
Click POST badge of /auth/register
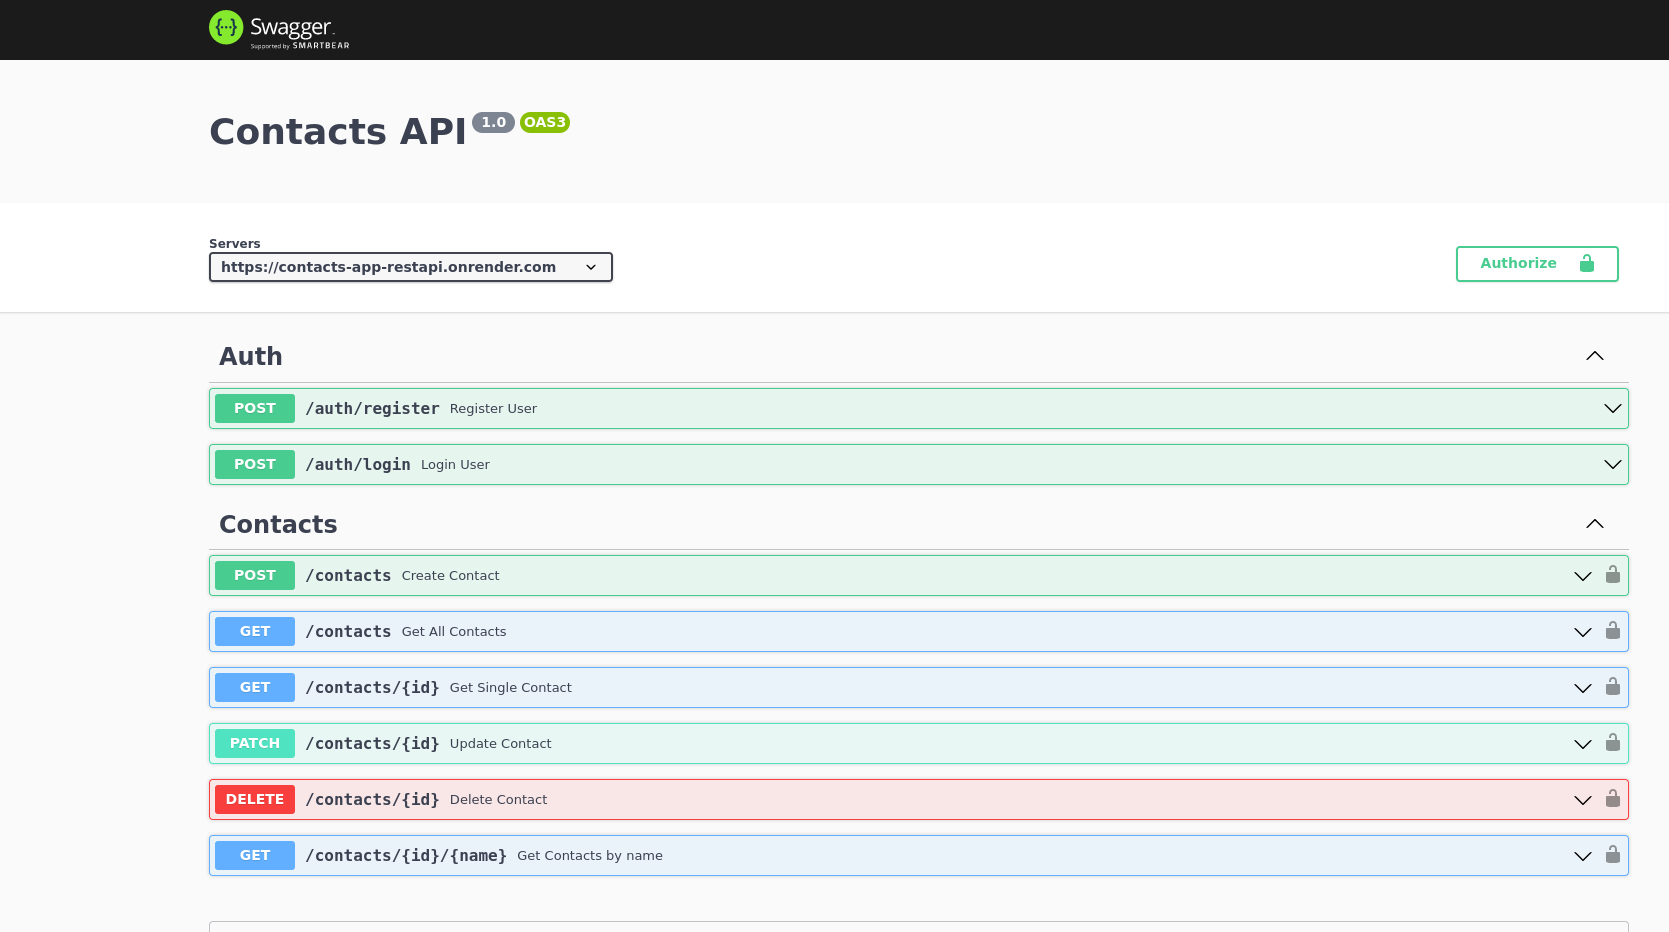255,408
